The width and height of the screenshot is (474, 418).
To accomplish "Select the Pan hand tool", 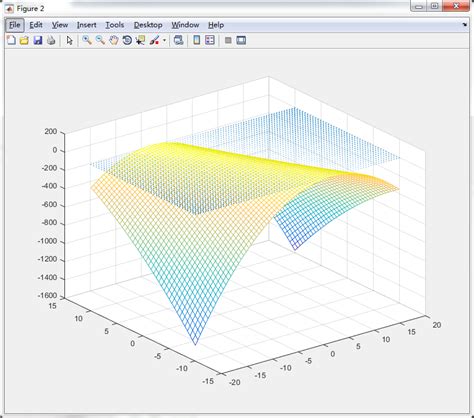I will tap(114, 40).
